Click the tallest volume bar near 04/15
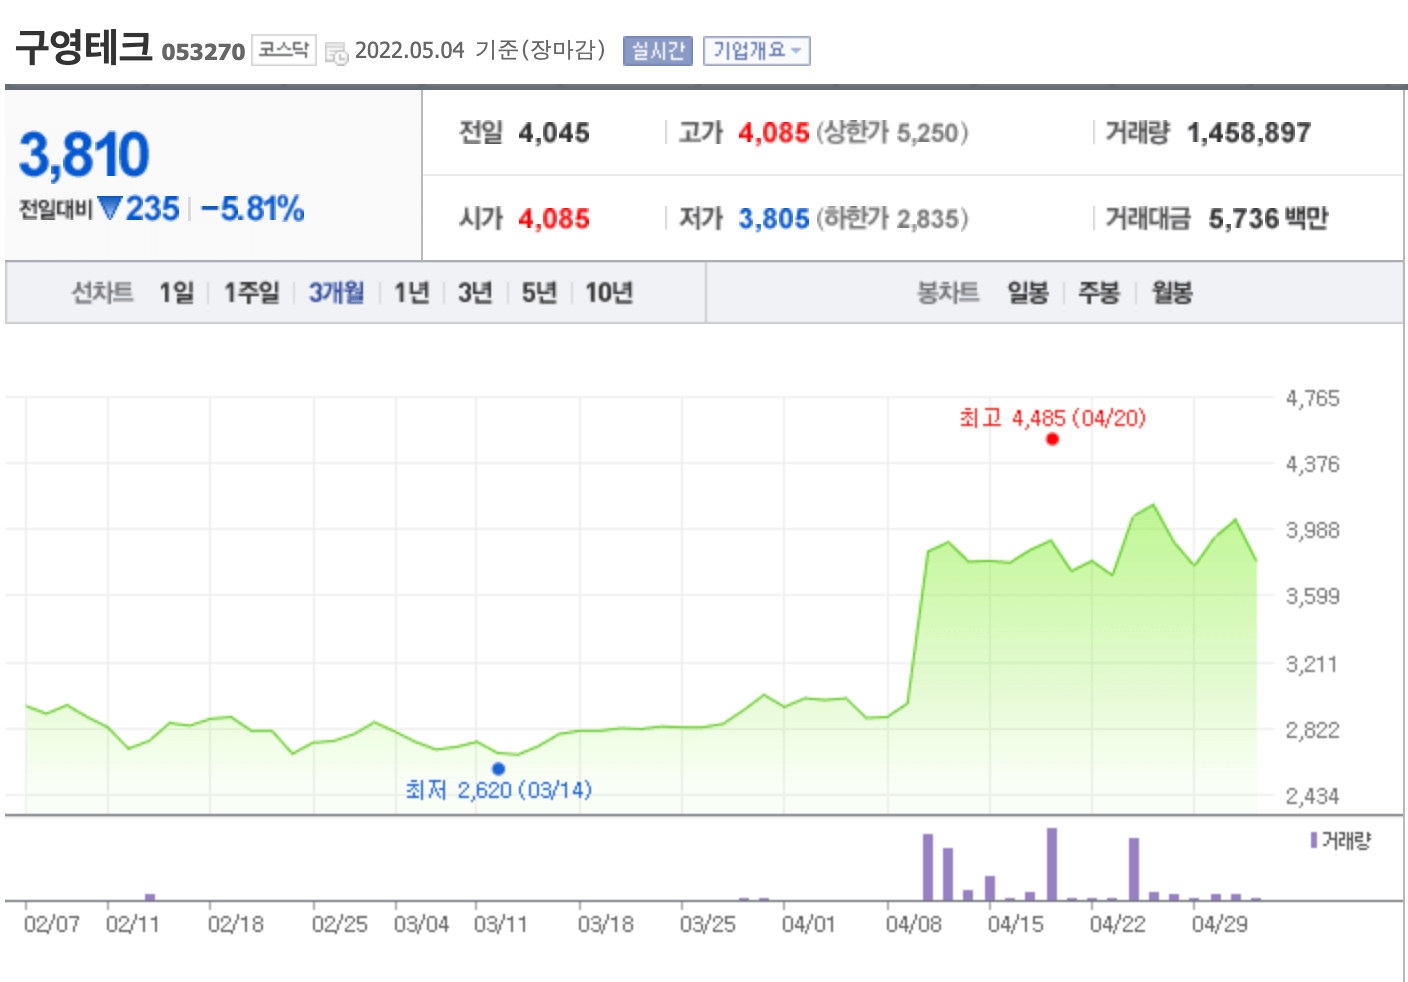Screen dimensions: 1408x982 pyautogui.click(x=1052, y=864)
